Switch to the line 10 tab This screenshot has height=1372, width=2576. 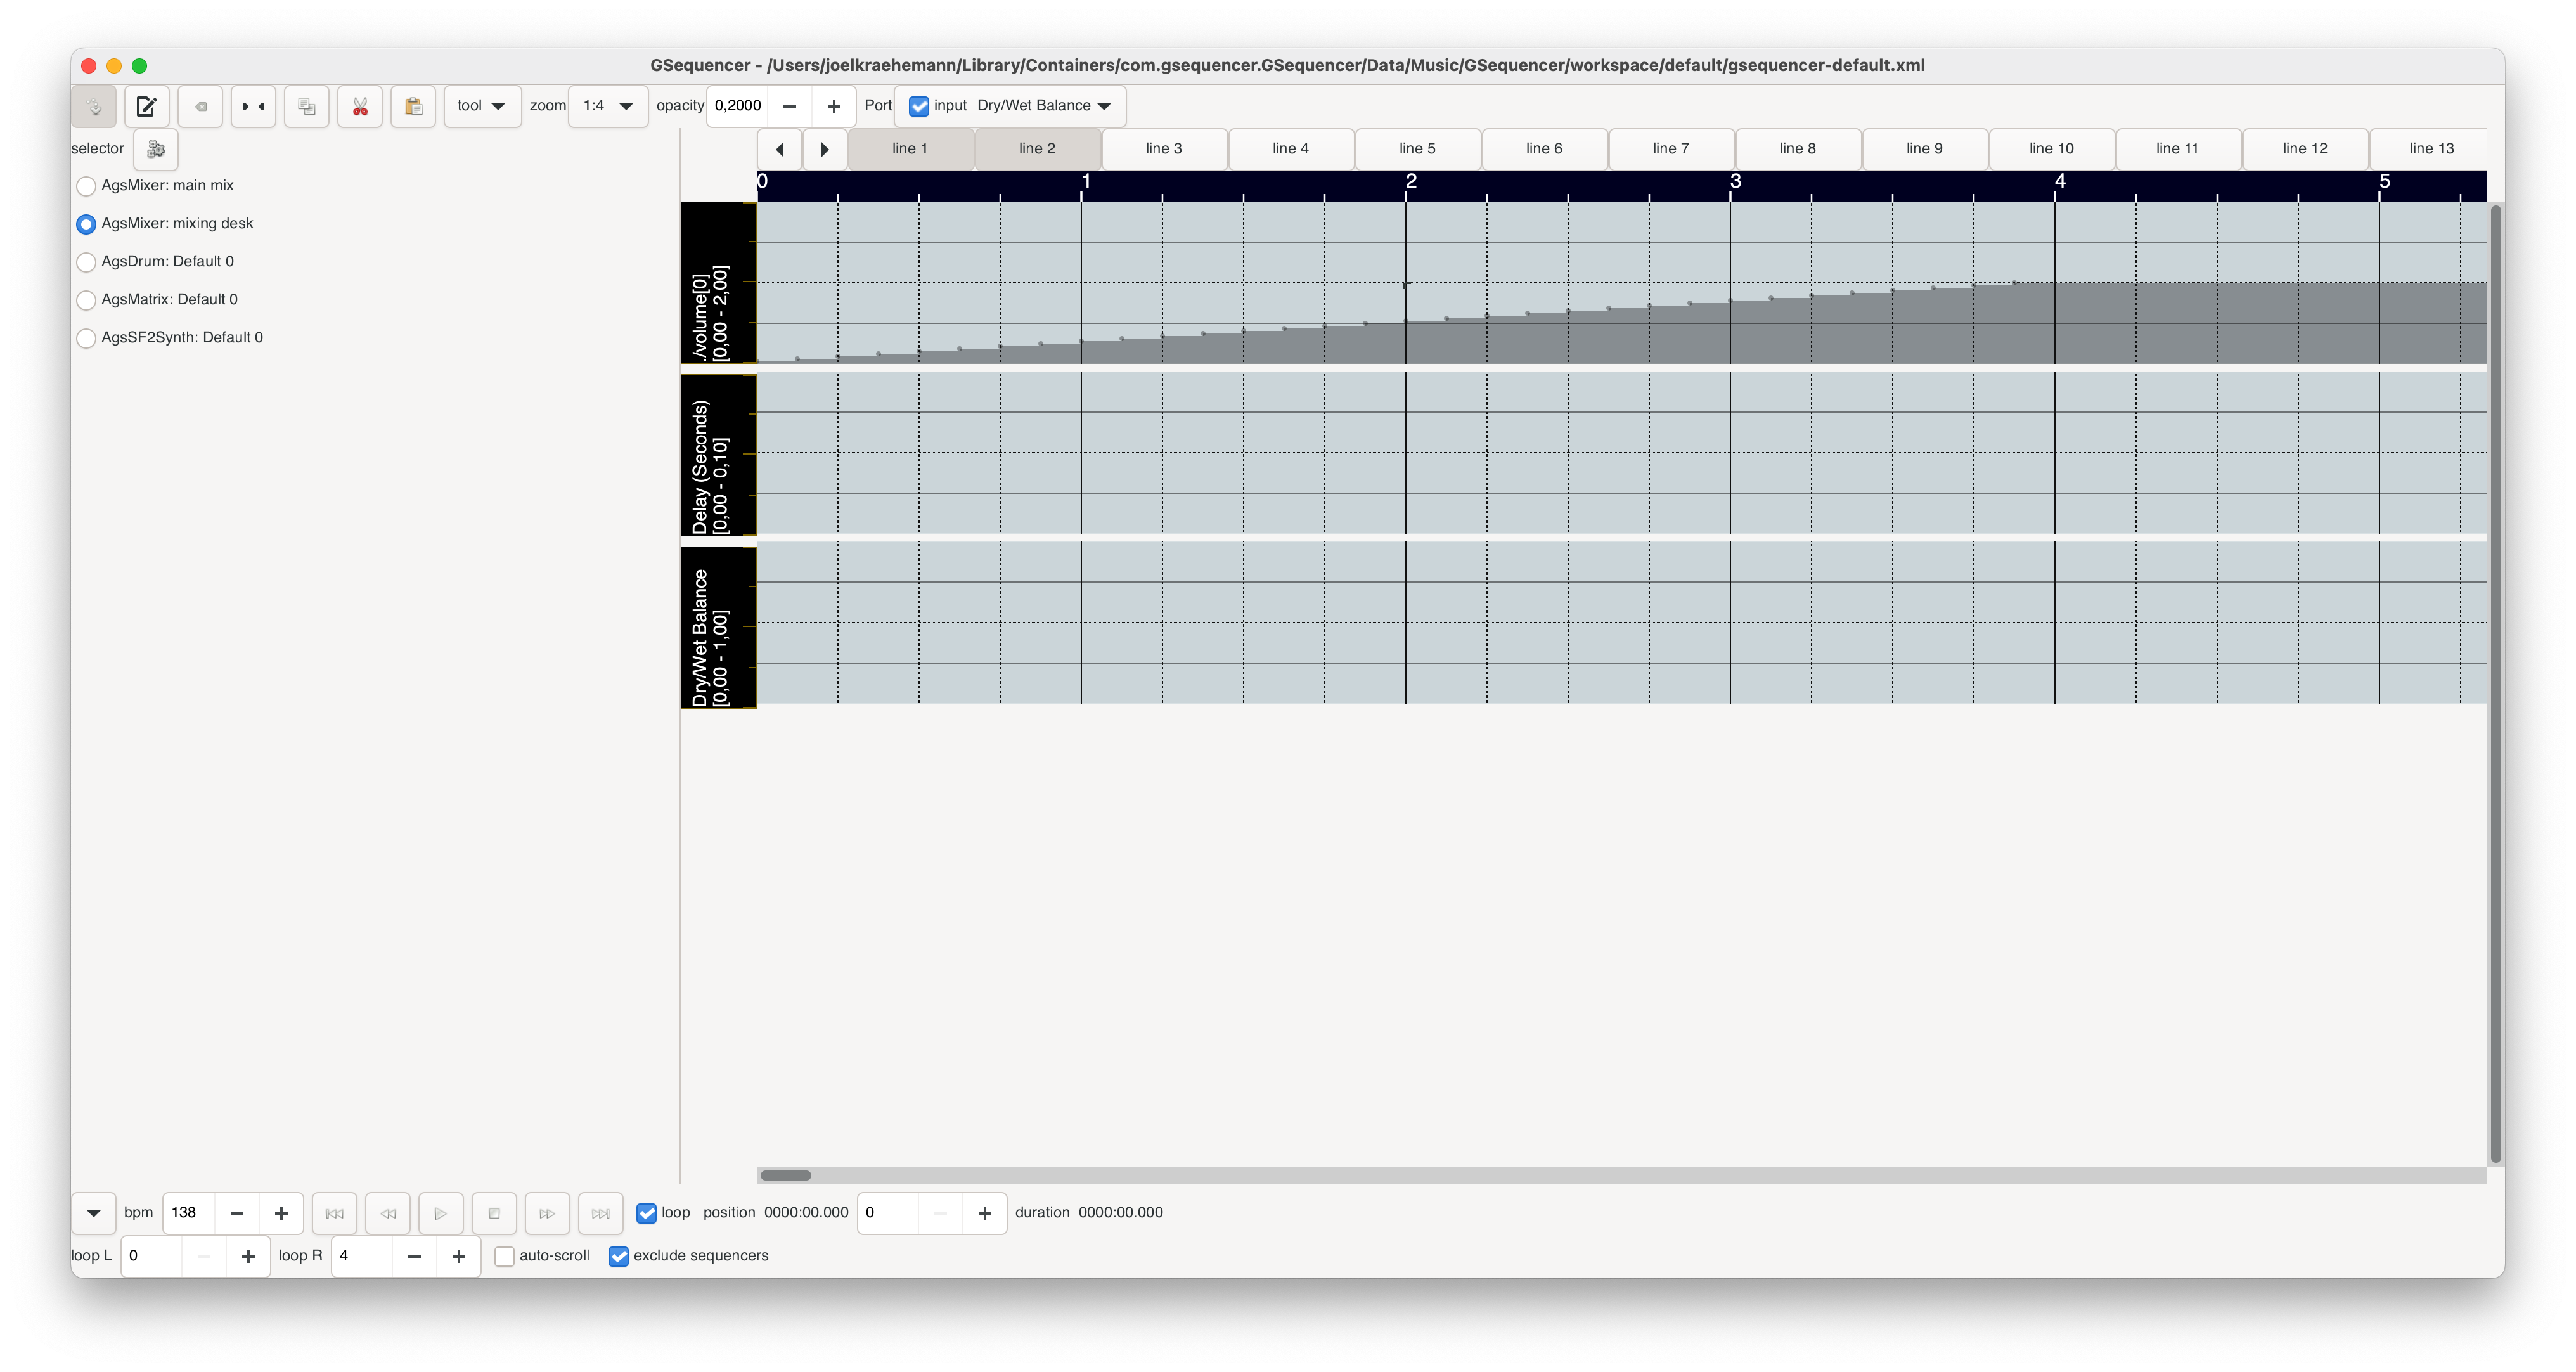coord(2051,148)
